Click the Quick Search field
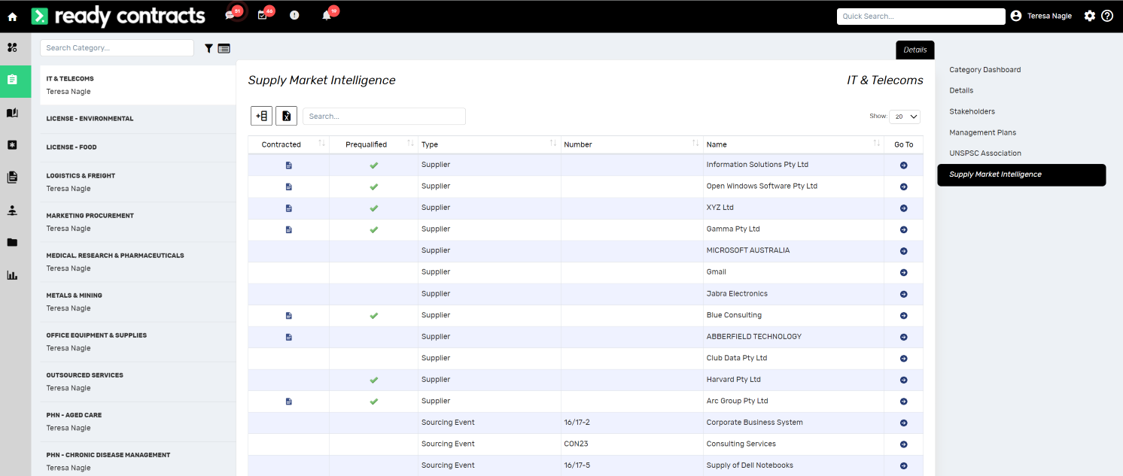The width and height of the screenshot is (1123, 476). 921,16
